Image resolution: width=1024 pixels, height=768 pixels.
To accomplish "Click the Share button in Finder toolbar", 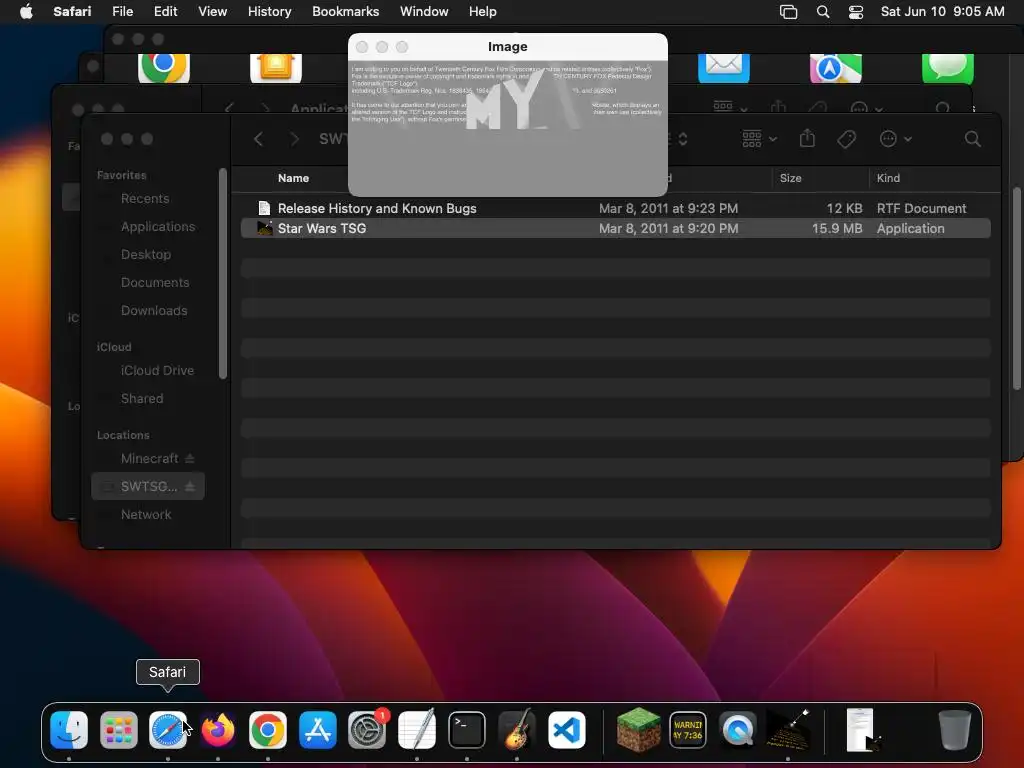I will [x=807, y=138].
